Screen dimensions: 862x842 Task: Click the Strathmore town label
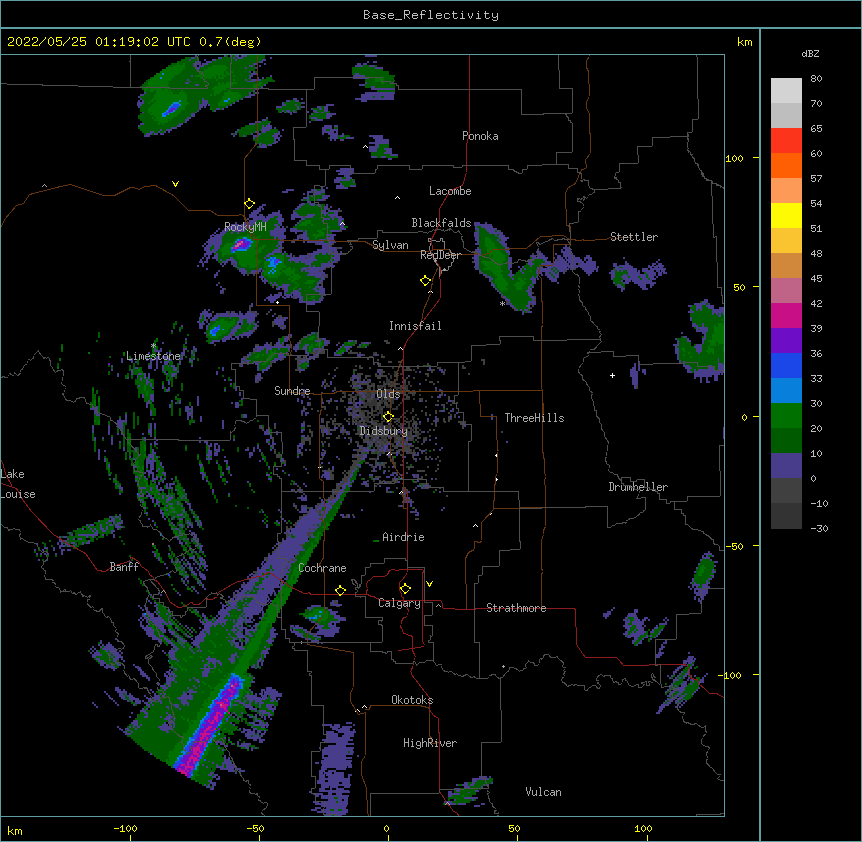pyautogui.click(x=516, y=608)
